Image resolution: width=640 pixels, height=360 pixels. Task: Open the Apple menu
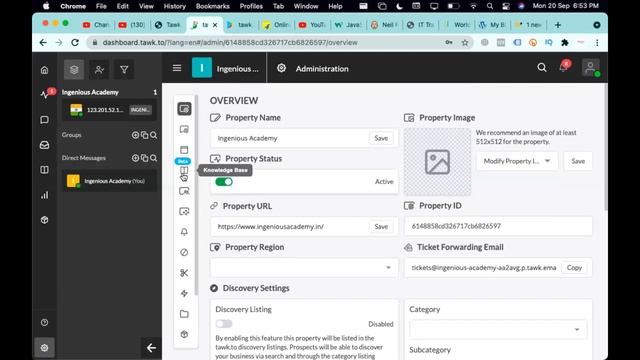click(x=46, y=6)
